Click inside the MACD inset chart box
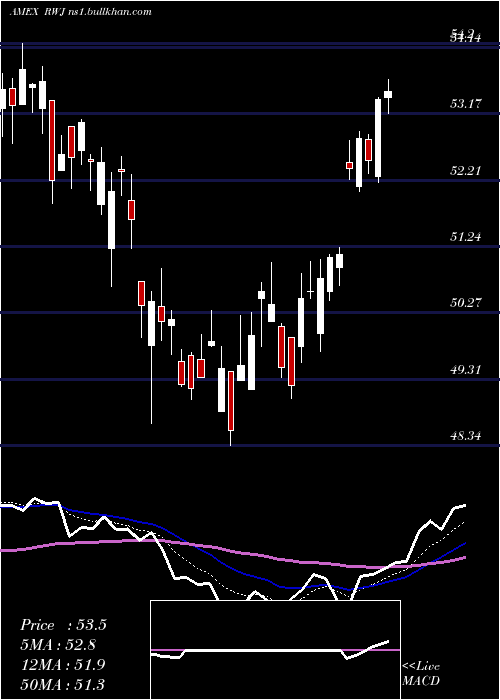Viewport: 500px width, 700px height. (275, 650)
